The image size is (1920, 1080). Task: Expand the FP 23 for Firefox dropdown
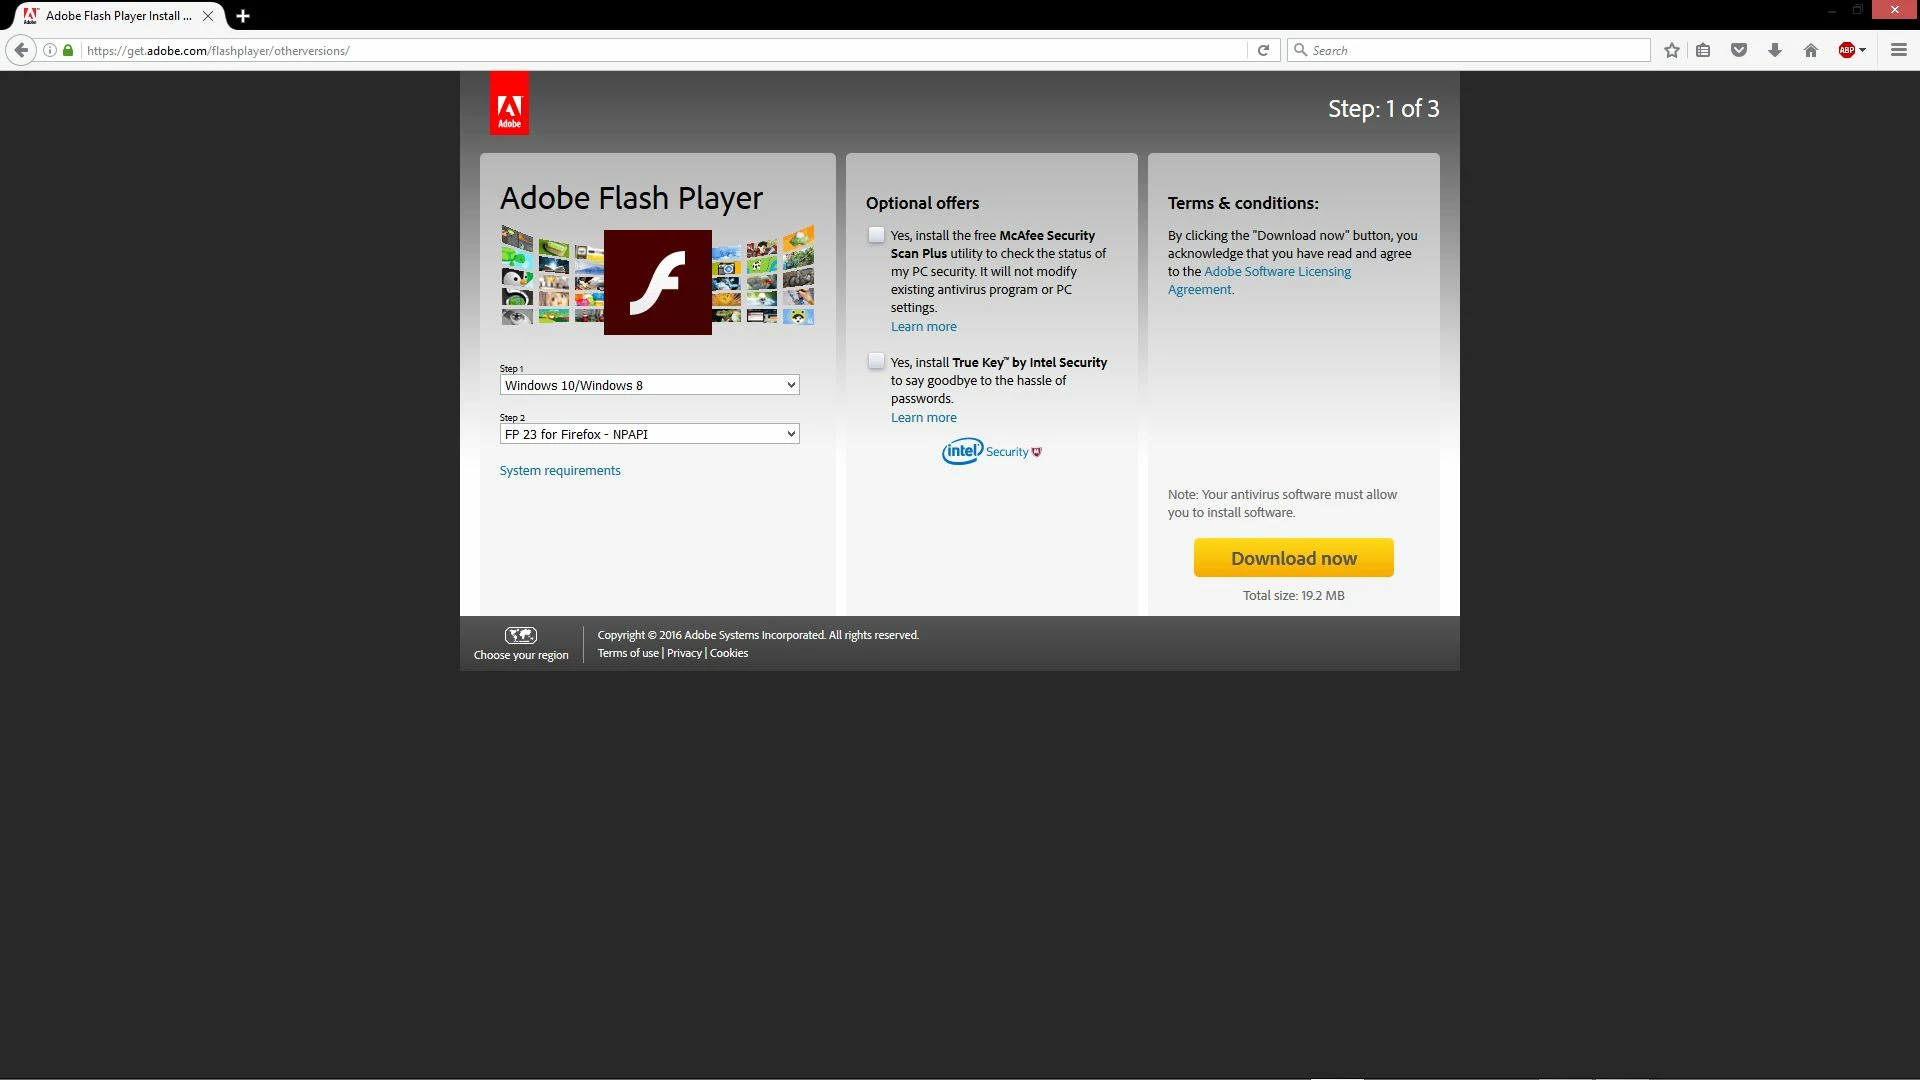click(x=649, y=434)
